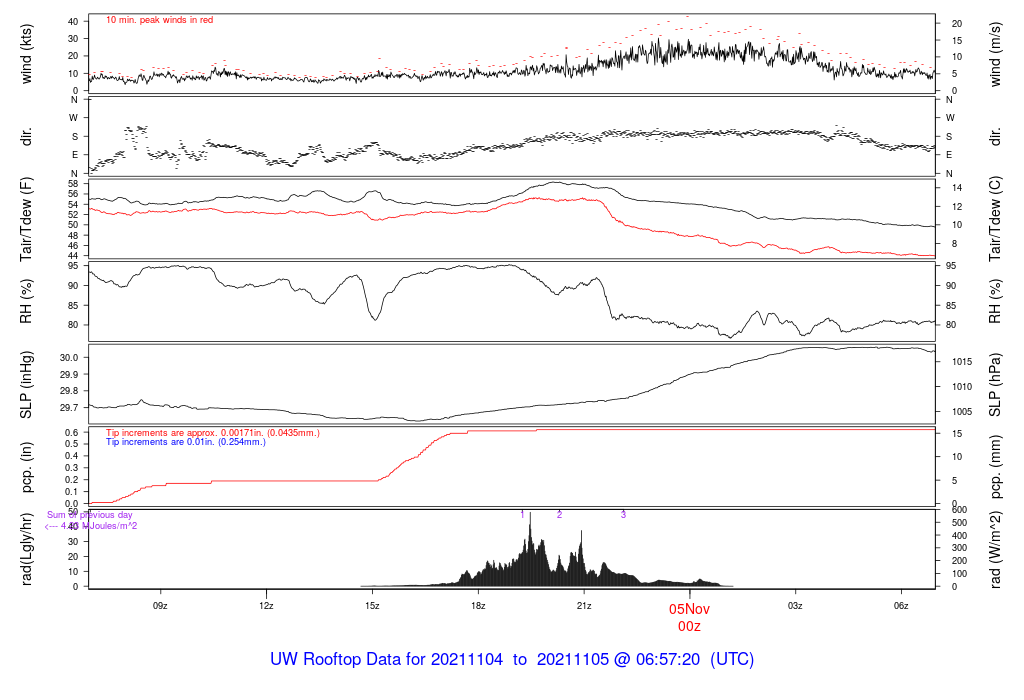This screenshot has height=700, width=1024.
Task: Click the 'SLP (inHg)' axis label
Action: (26, 385)
